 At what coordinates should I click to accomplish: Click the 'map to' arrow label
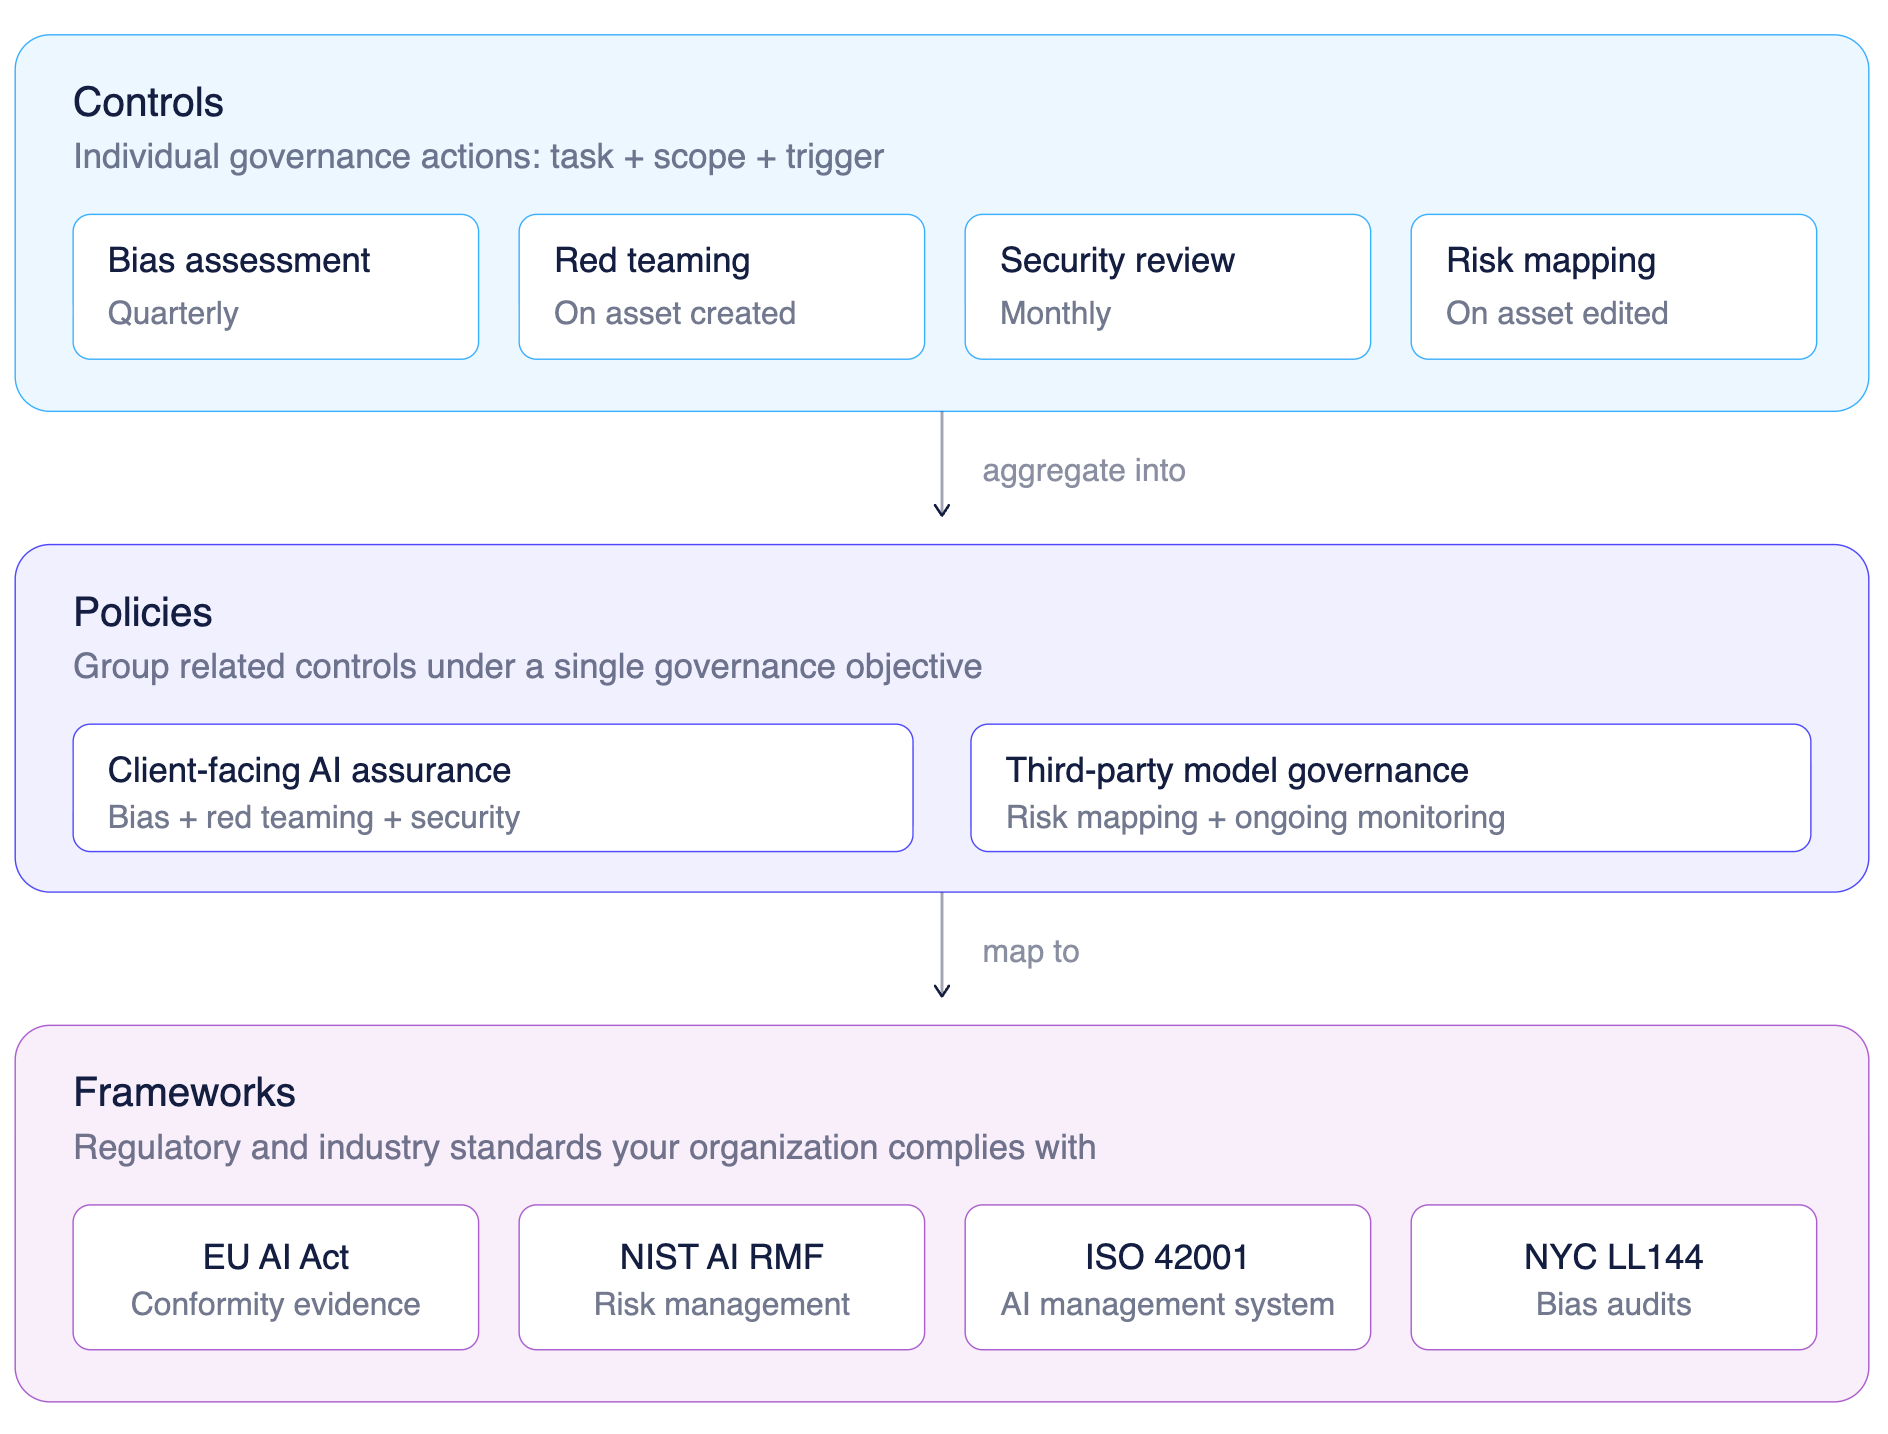(1031, 951)
